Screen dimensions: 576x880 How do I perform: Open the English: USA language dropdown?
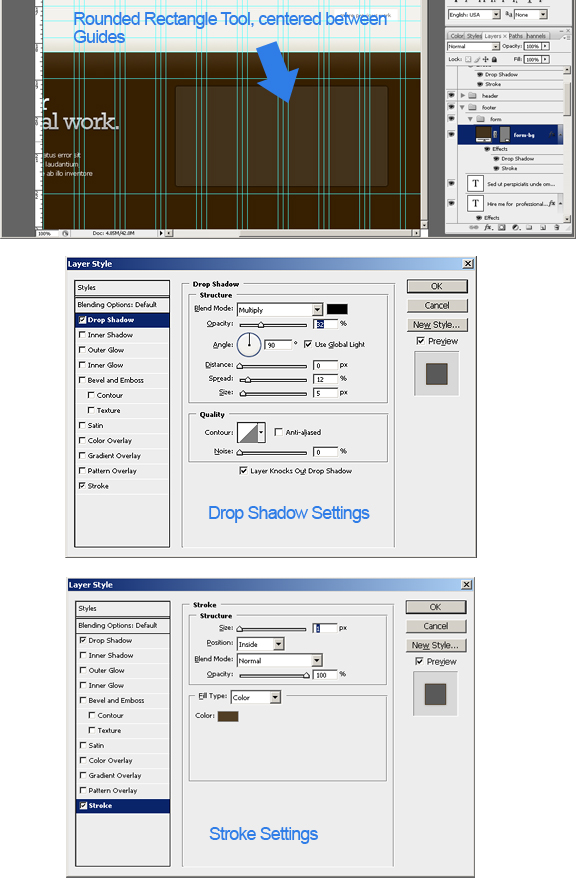point(474,15)
